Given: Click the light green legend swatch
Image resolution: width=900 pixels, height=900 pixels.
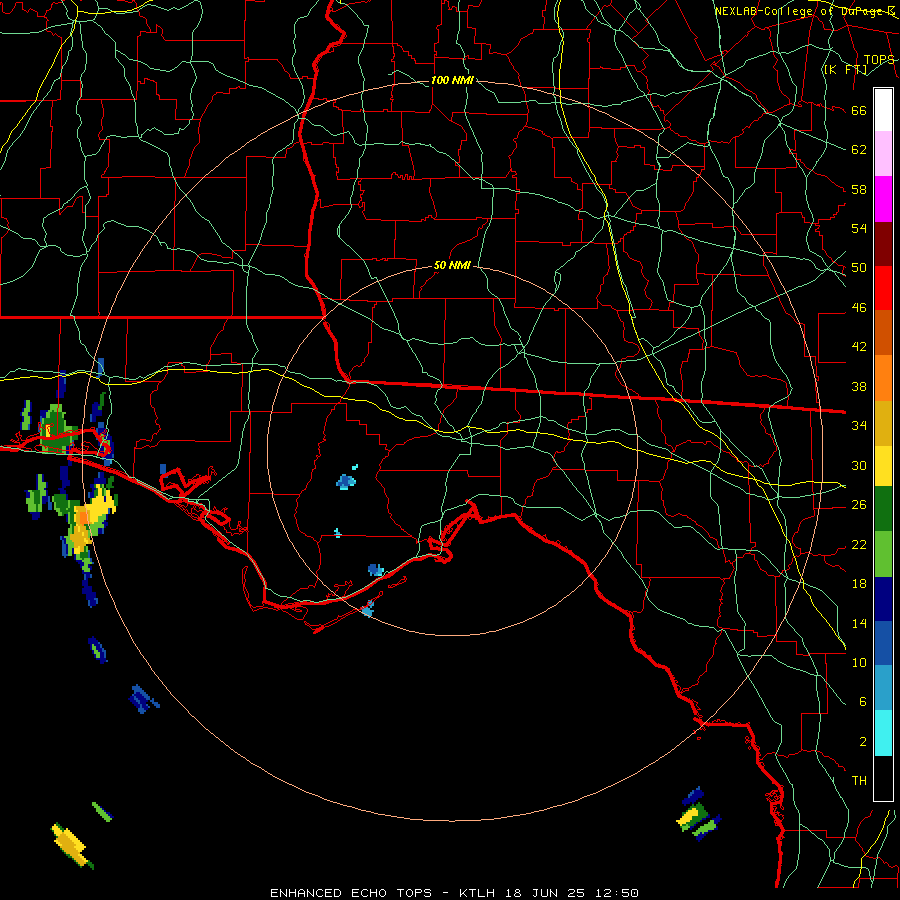Looking at the screenshot, I should tap(883, 554).
